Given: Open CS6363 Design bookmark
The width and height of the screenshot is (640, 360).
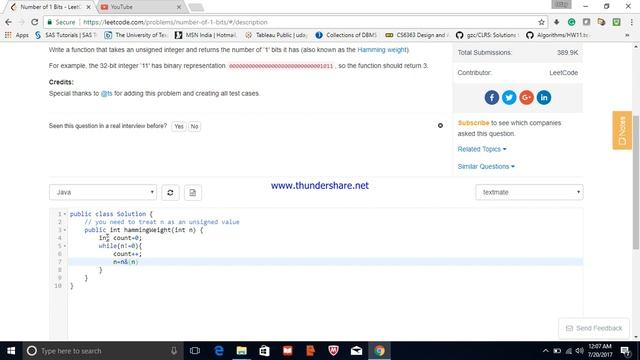Looking at the screenshot, I should (x=417, y=35).
